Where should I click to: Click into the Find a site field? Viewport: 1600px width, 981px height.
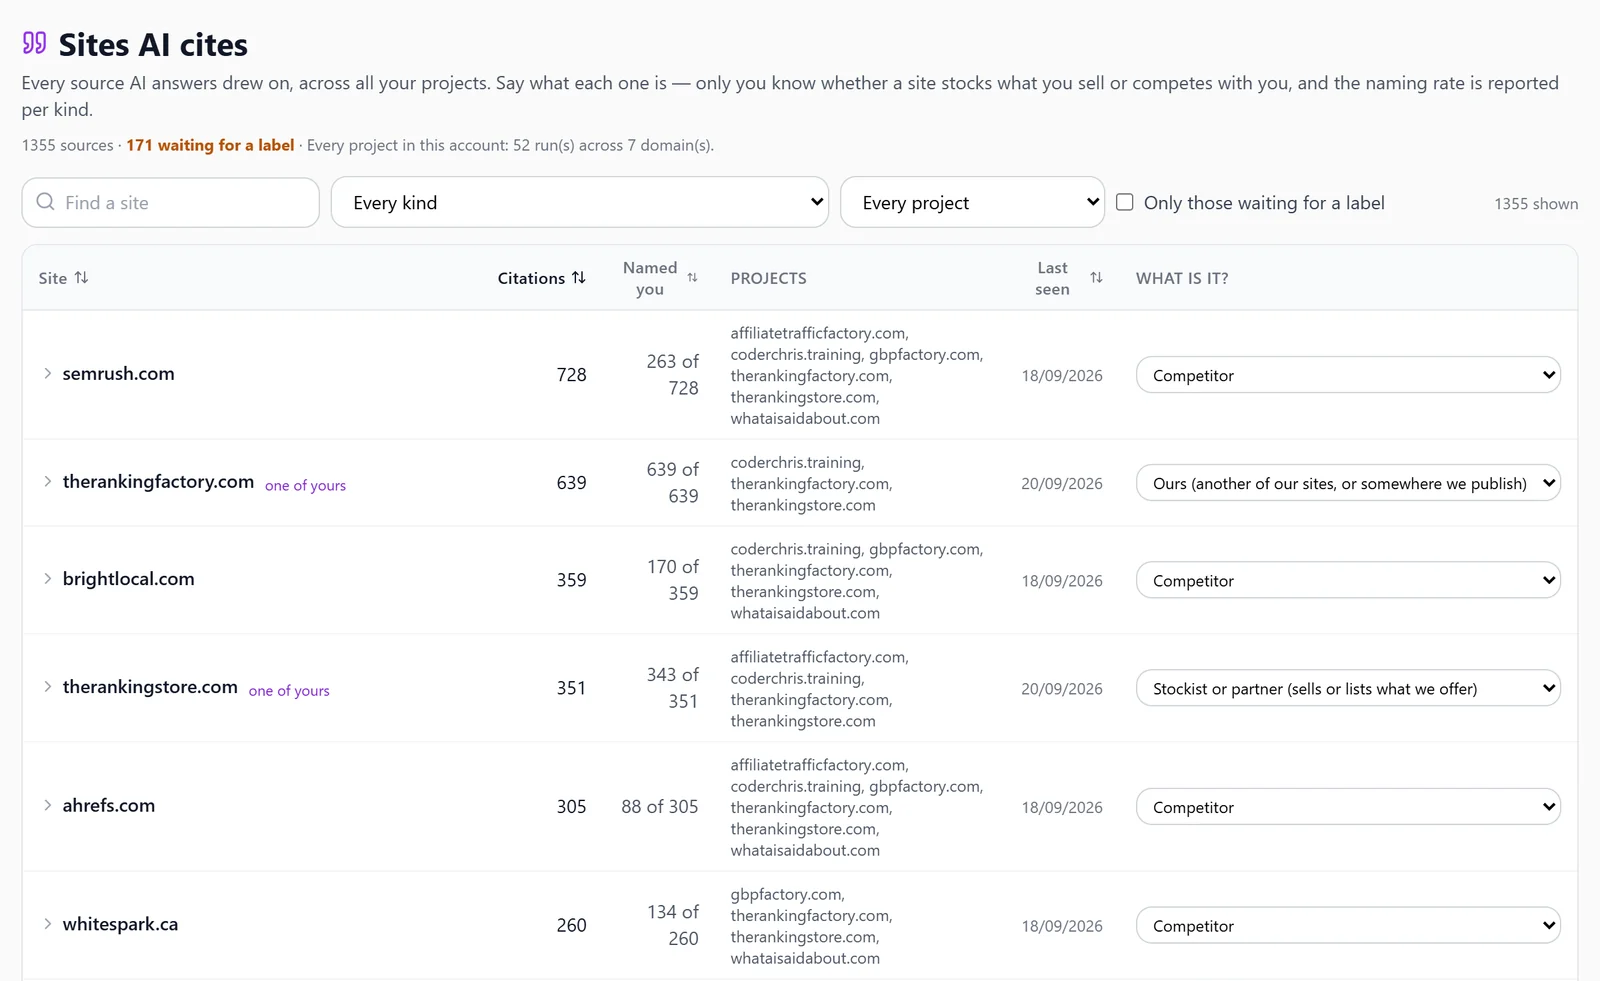pos(171,202)
